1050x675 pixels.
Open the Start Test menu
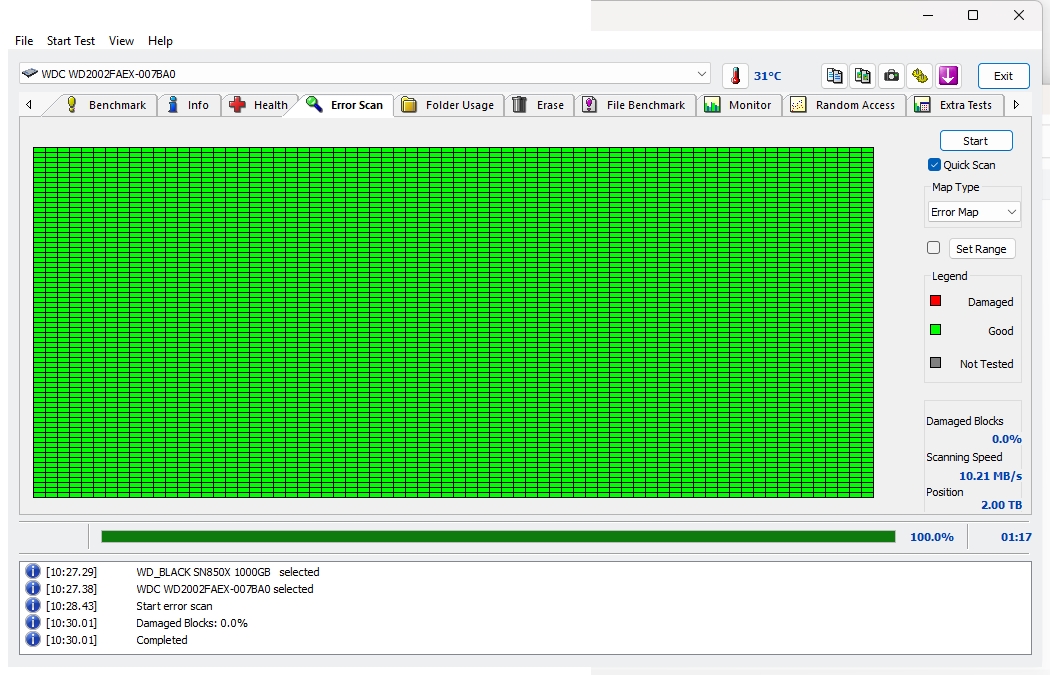(71, 41)
